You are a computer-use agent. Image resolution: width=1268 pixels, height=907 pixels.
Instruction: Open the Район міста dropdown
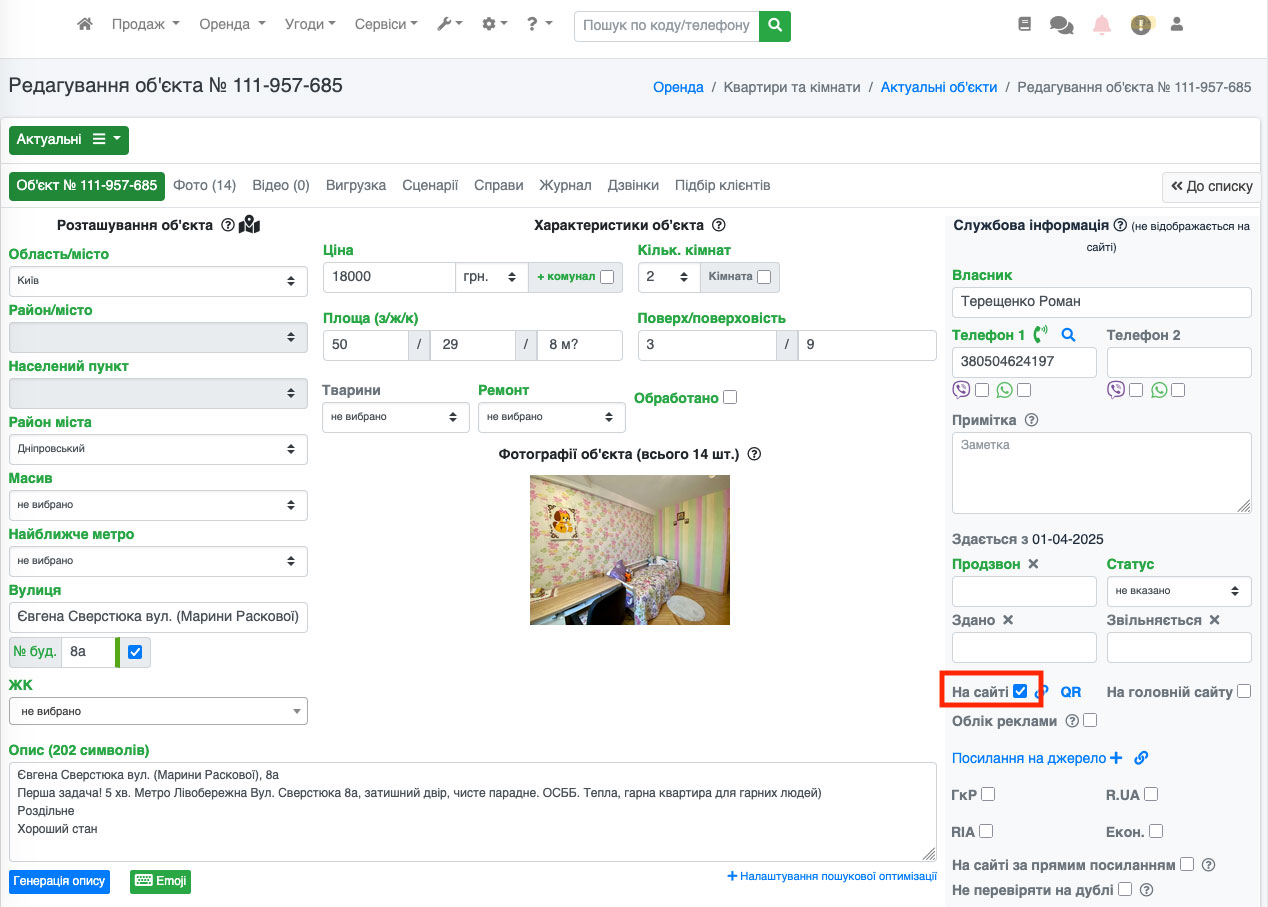coord(158,449)
